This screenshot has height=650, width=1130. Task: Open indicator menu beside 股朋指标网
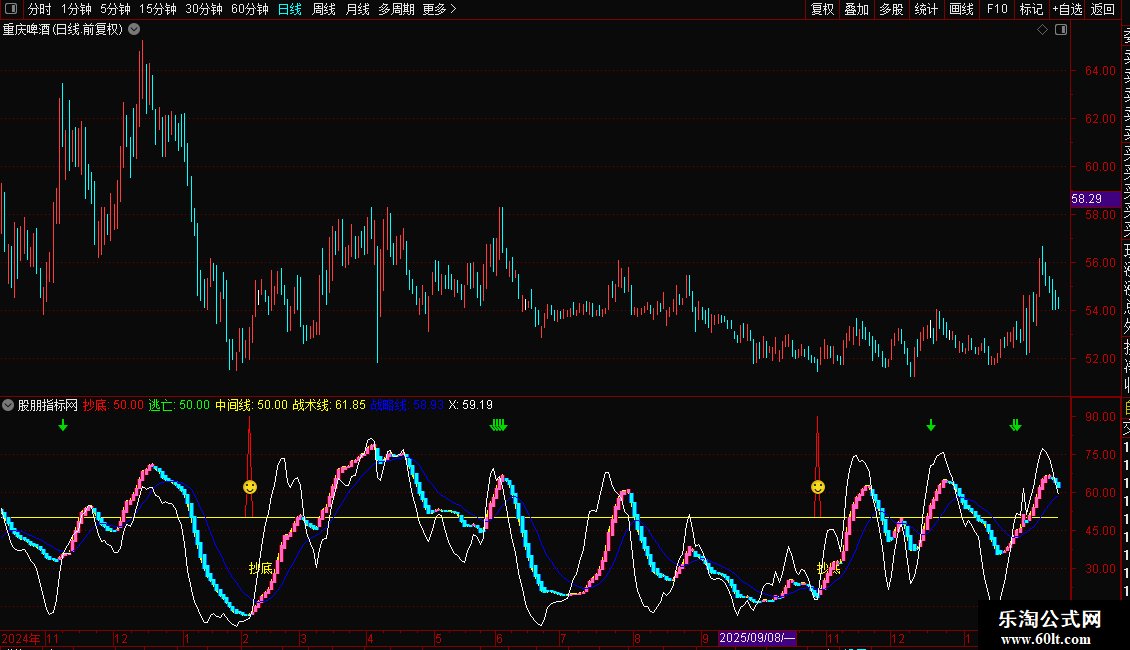pyautogui.click(x=9, y=406)
